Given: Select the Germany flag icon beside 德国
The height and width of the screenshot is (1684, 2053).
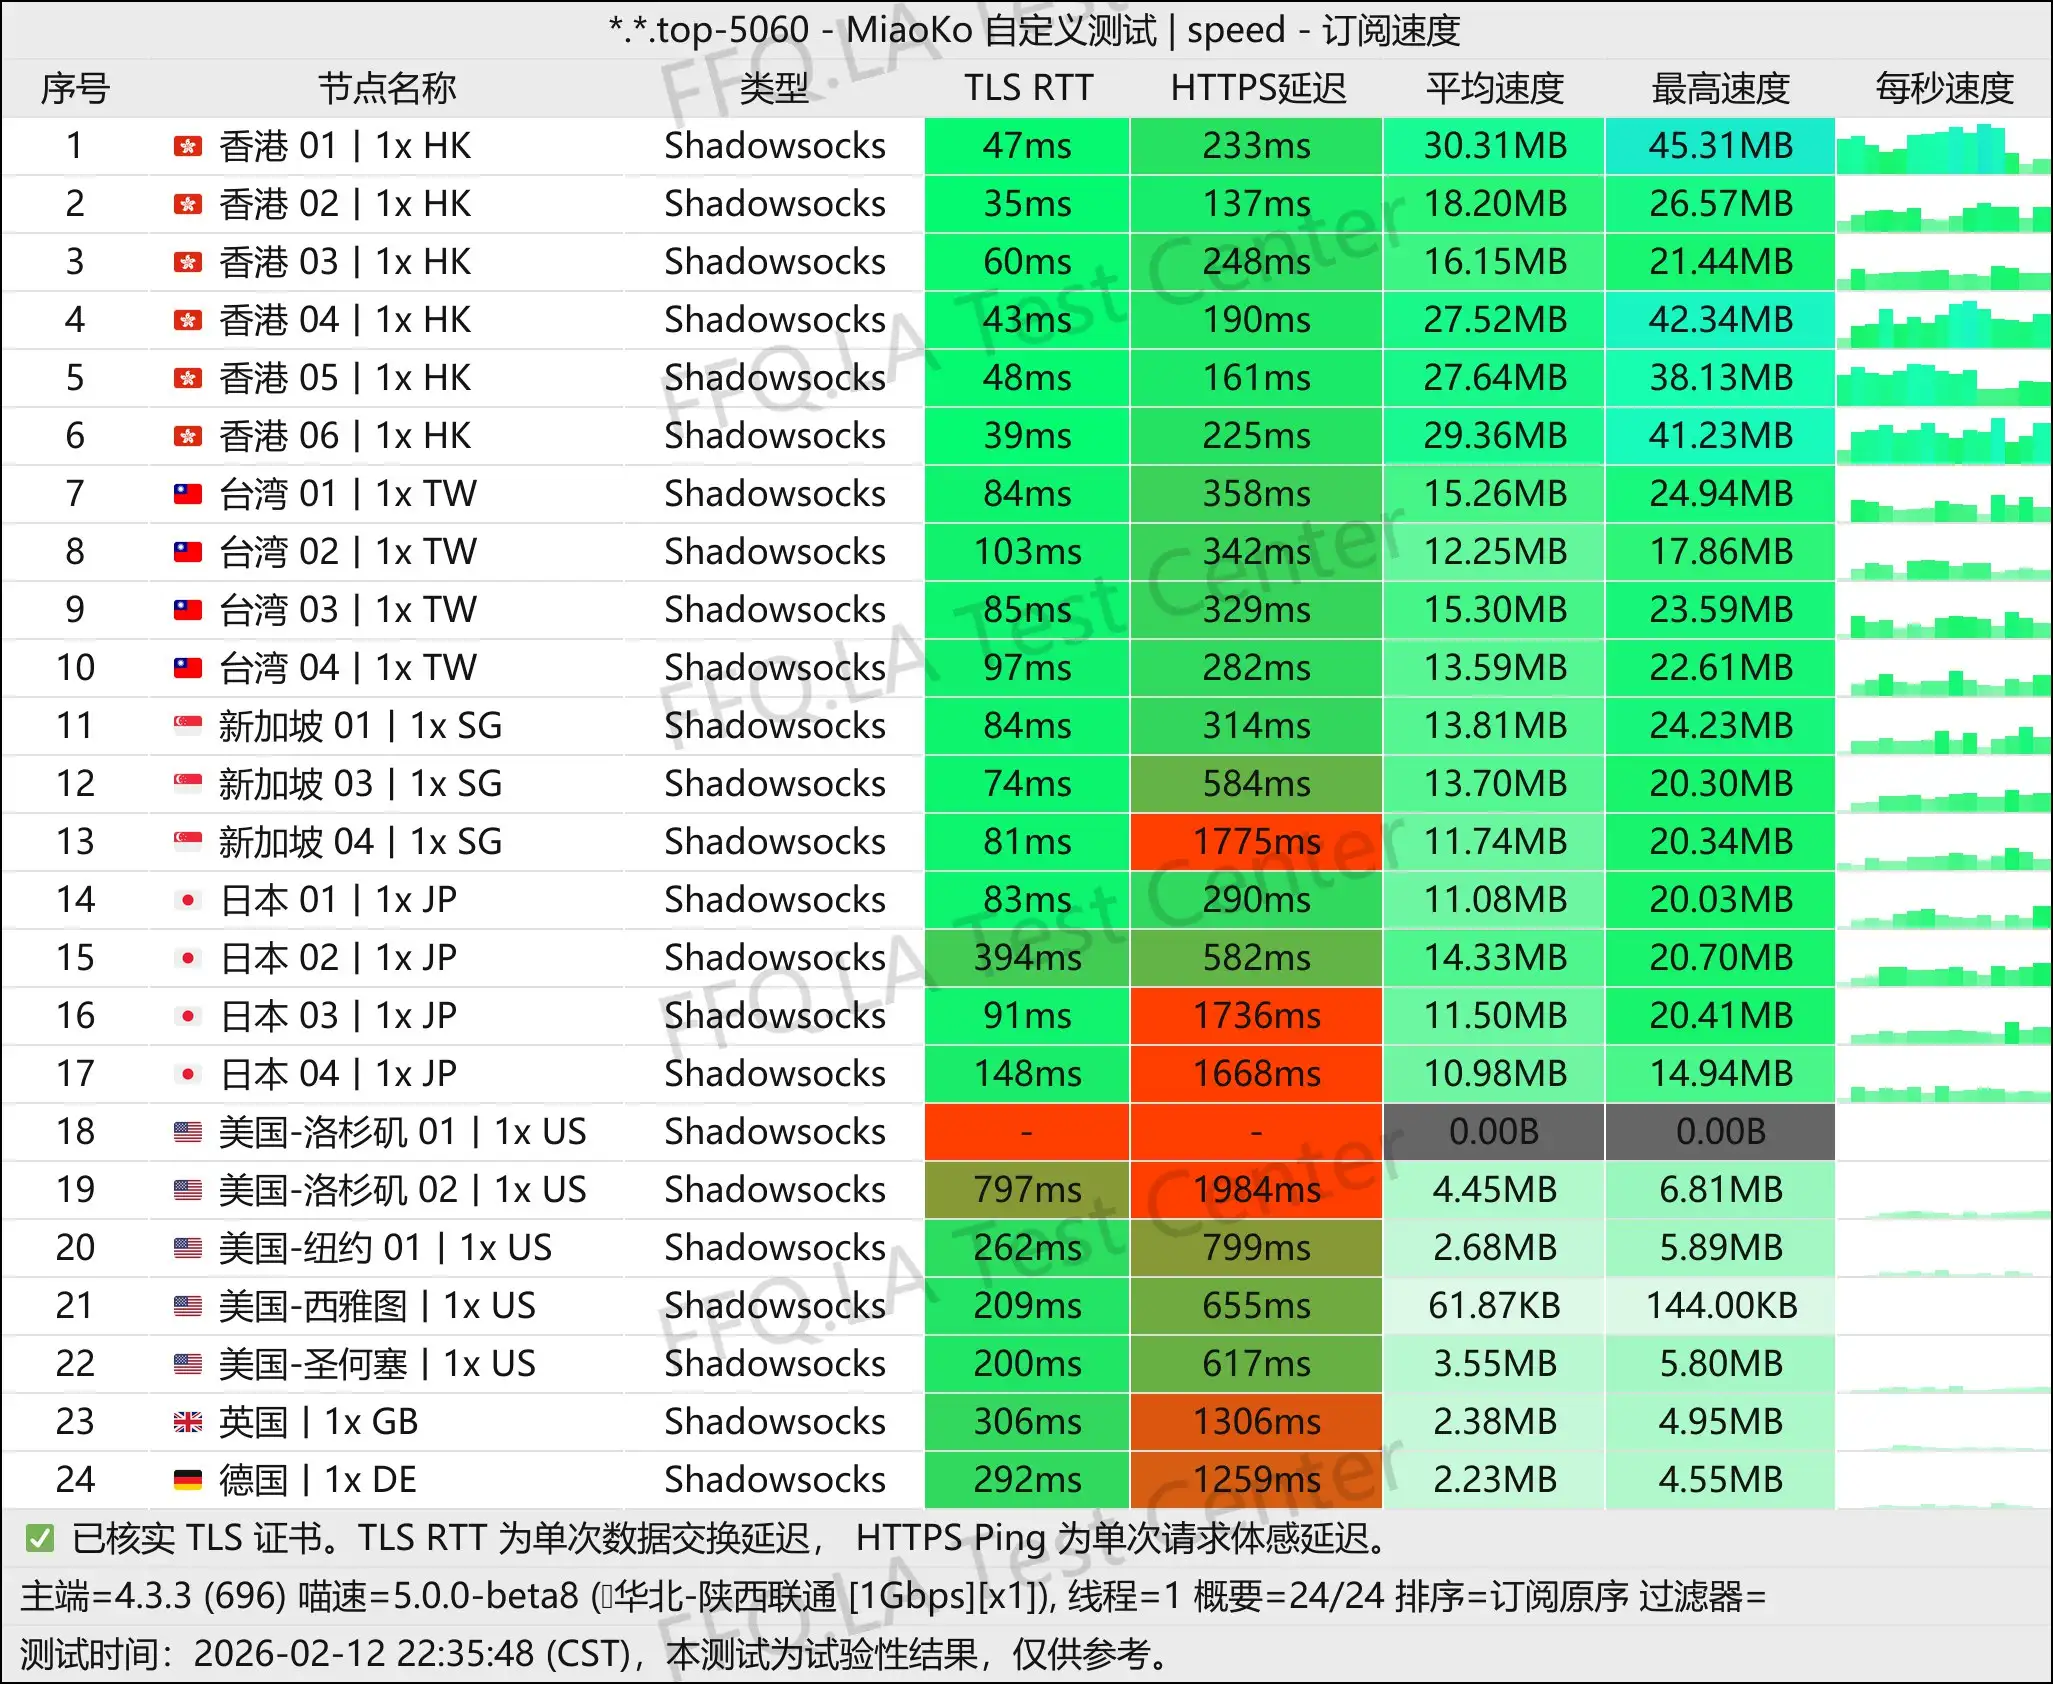Looking at the screenshot, I should pyautogui.click(x=186, y=1479).
